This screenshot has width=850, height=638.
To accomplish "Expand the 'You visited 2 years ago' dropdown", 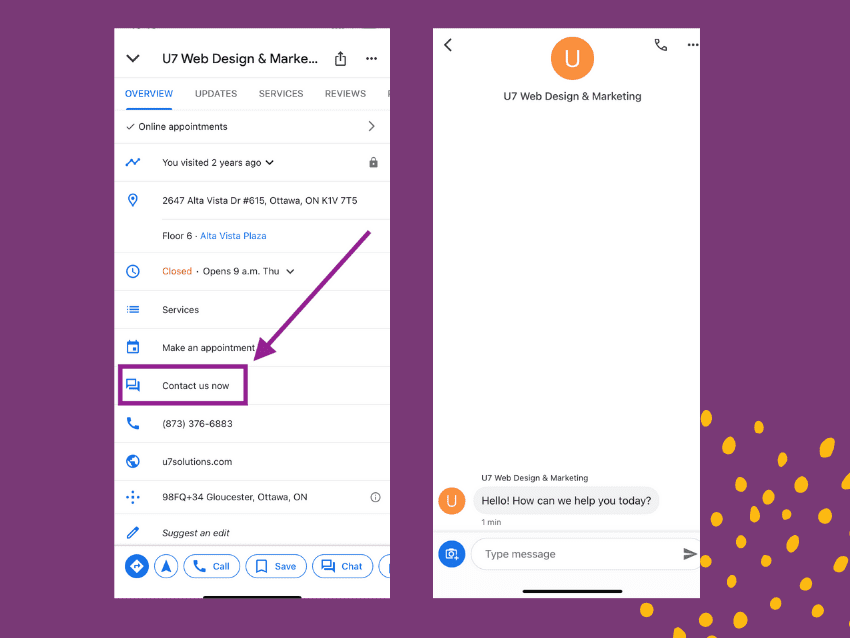I will click(x=270, y=163).
